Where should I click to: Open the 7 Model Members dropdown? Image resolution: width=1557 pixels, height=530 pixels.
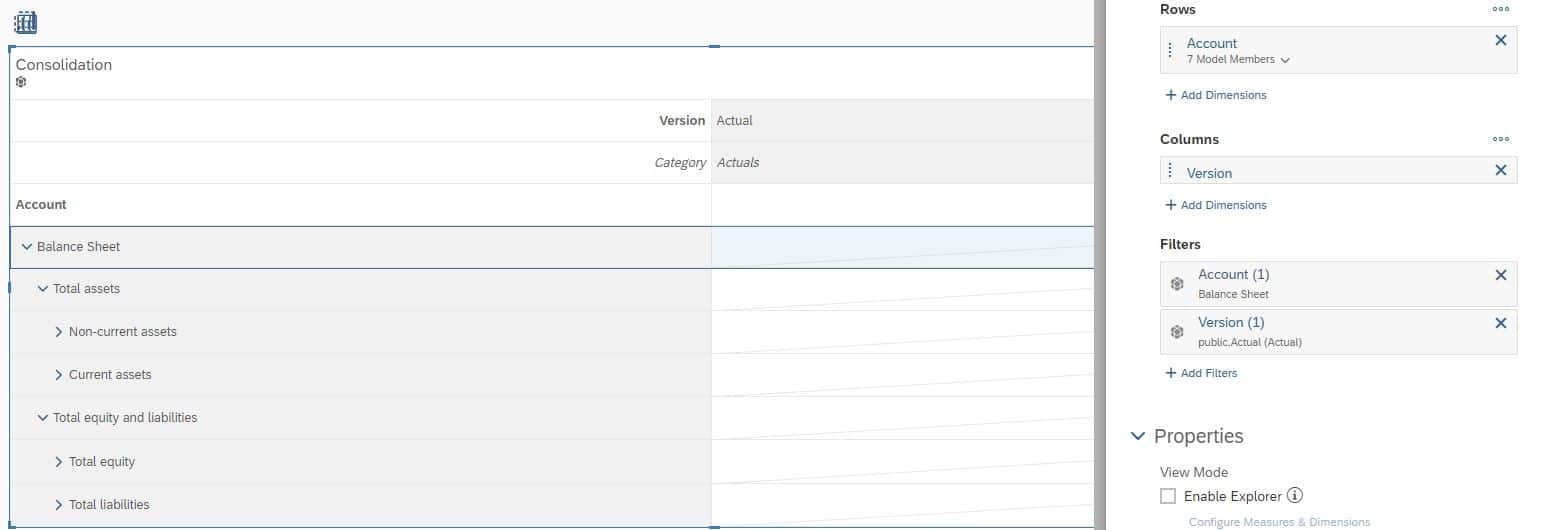tap(1238, 60)
